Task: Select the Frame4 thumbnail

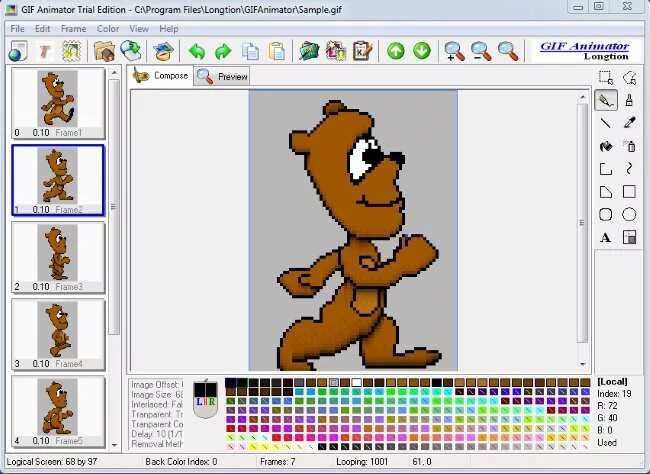Action: tap(58, 335)
